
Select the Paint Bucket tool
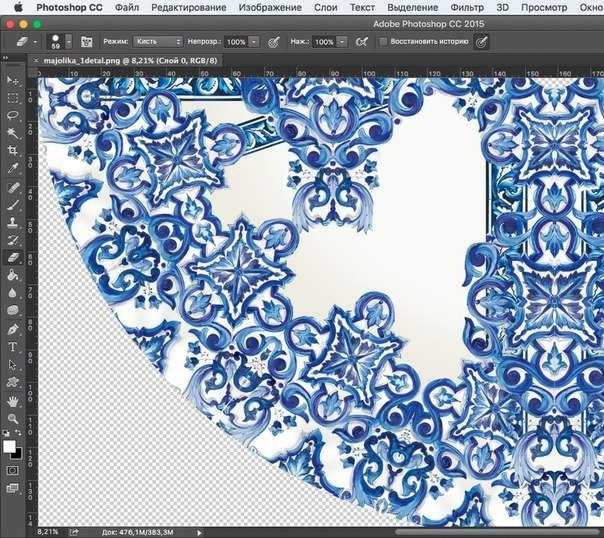click(x=12, y=275)
